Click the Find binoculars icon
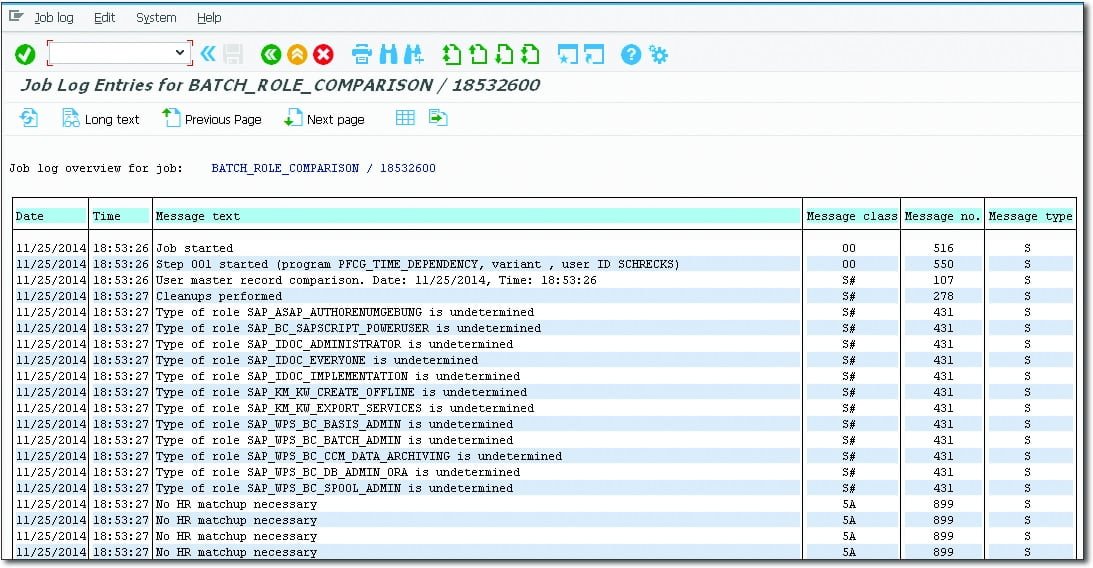 pyautogui.click(x=388, y=54)
